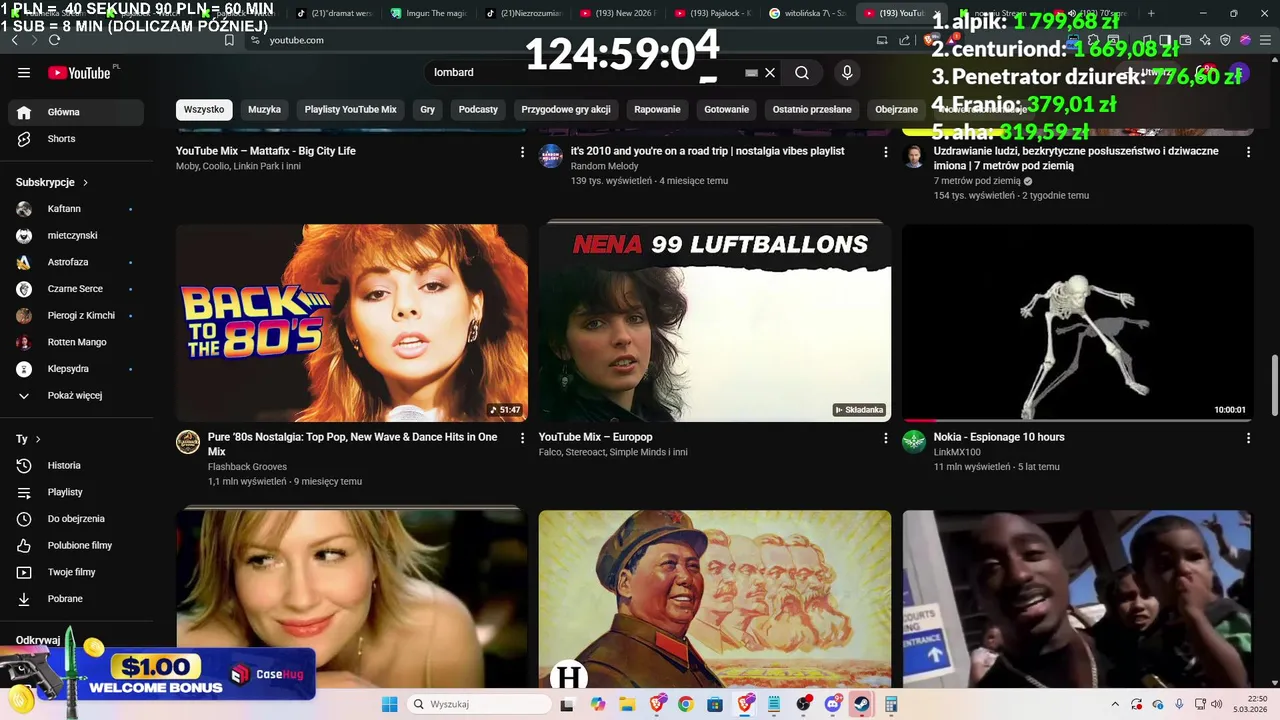Select the Gry filter chip
The height and width of the screenshot is (720, 1280).
(x=428, y=110)
